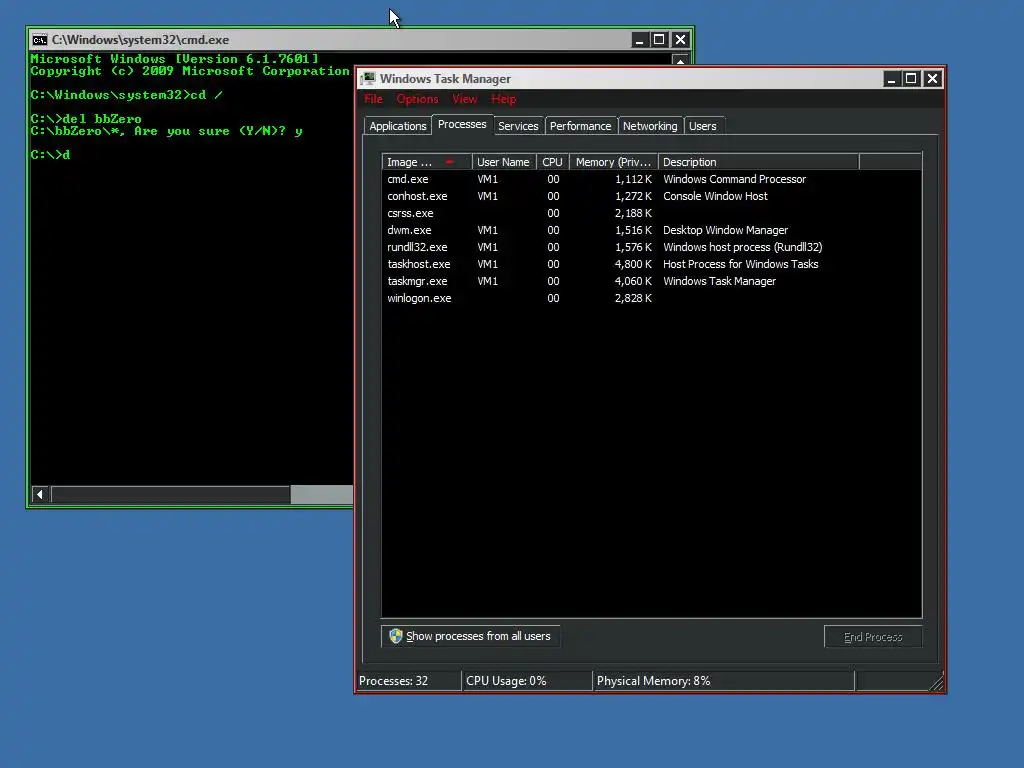
Task: Click the 4,800 K memory value
Action: pos(633,264)
